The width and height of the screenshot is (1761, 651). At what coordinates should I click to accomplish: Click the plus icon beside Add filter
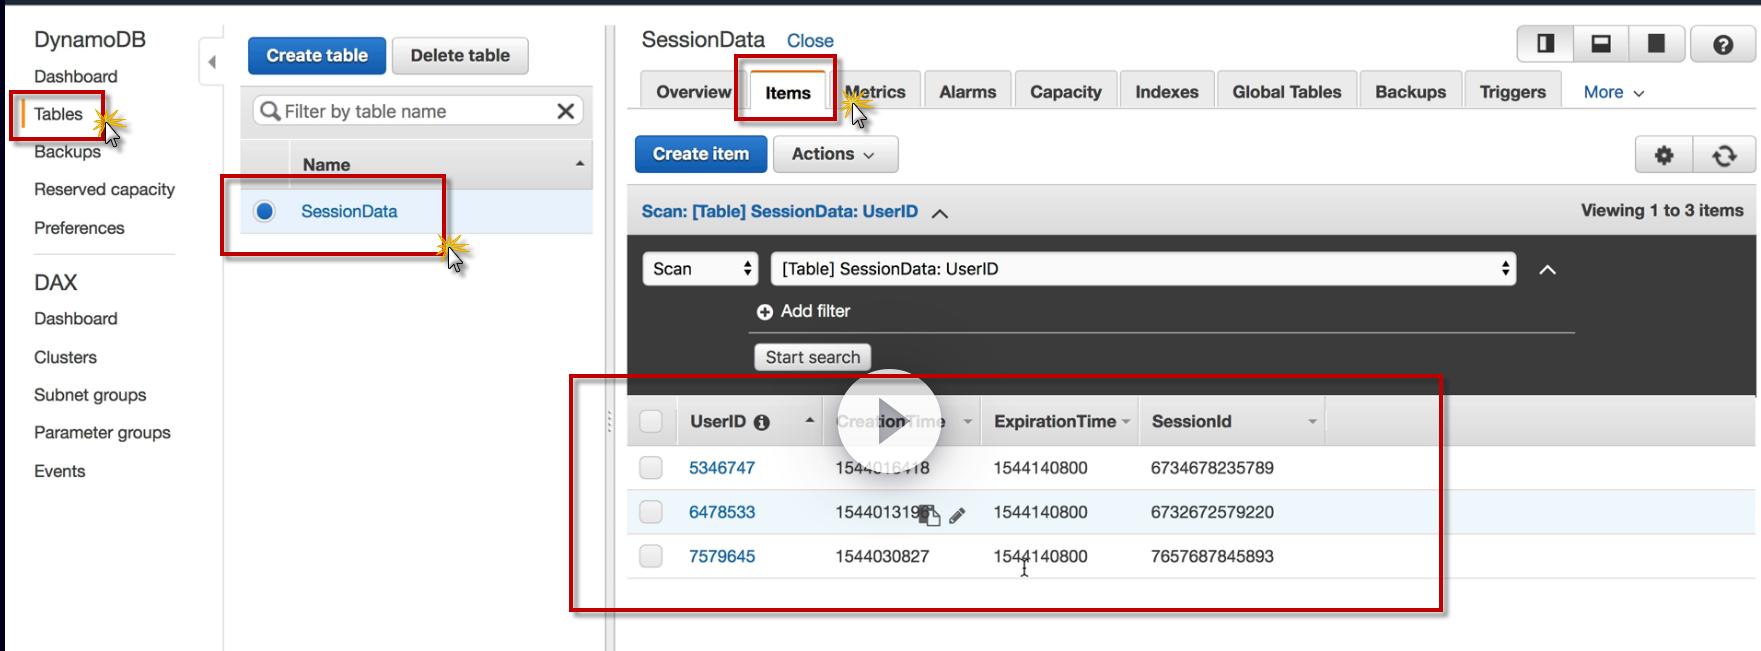pos(765,312)
